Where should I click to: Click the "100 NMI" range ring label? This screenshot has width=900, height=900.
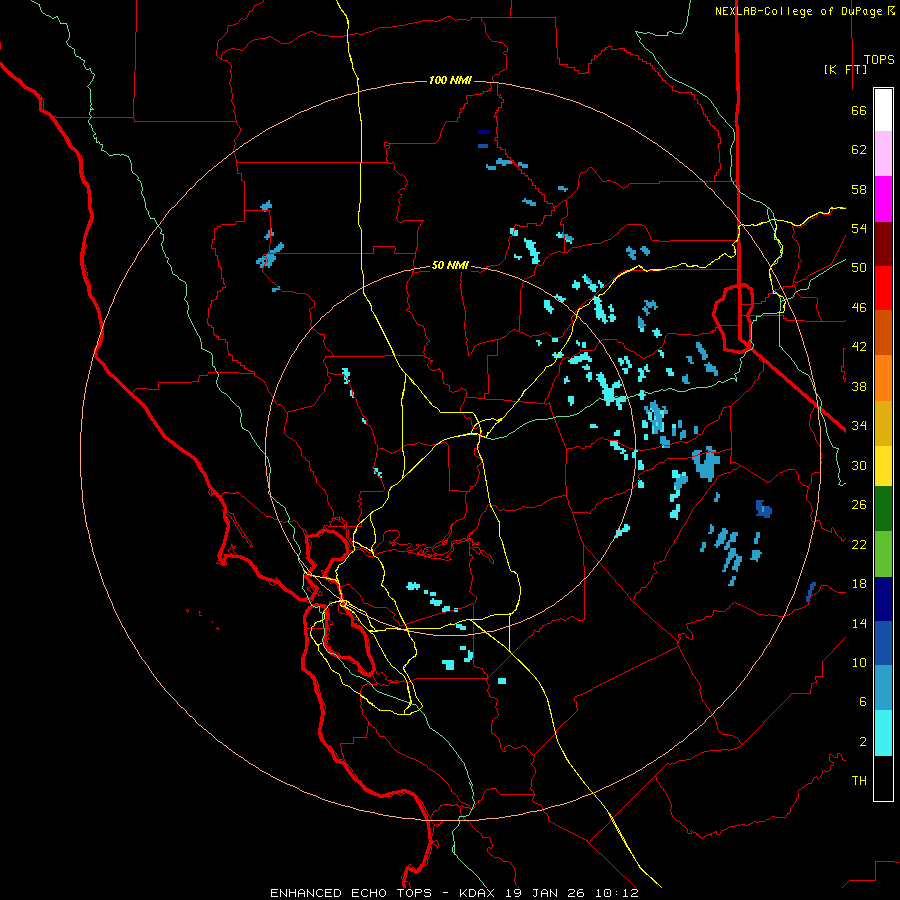tap(450, 80)
